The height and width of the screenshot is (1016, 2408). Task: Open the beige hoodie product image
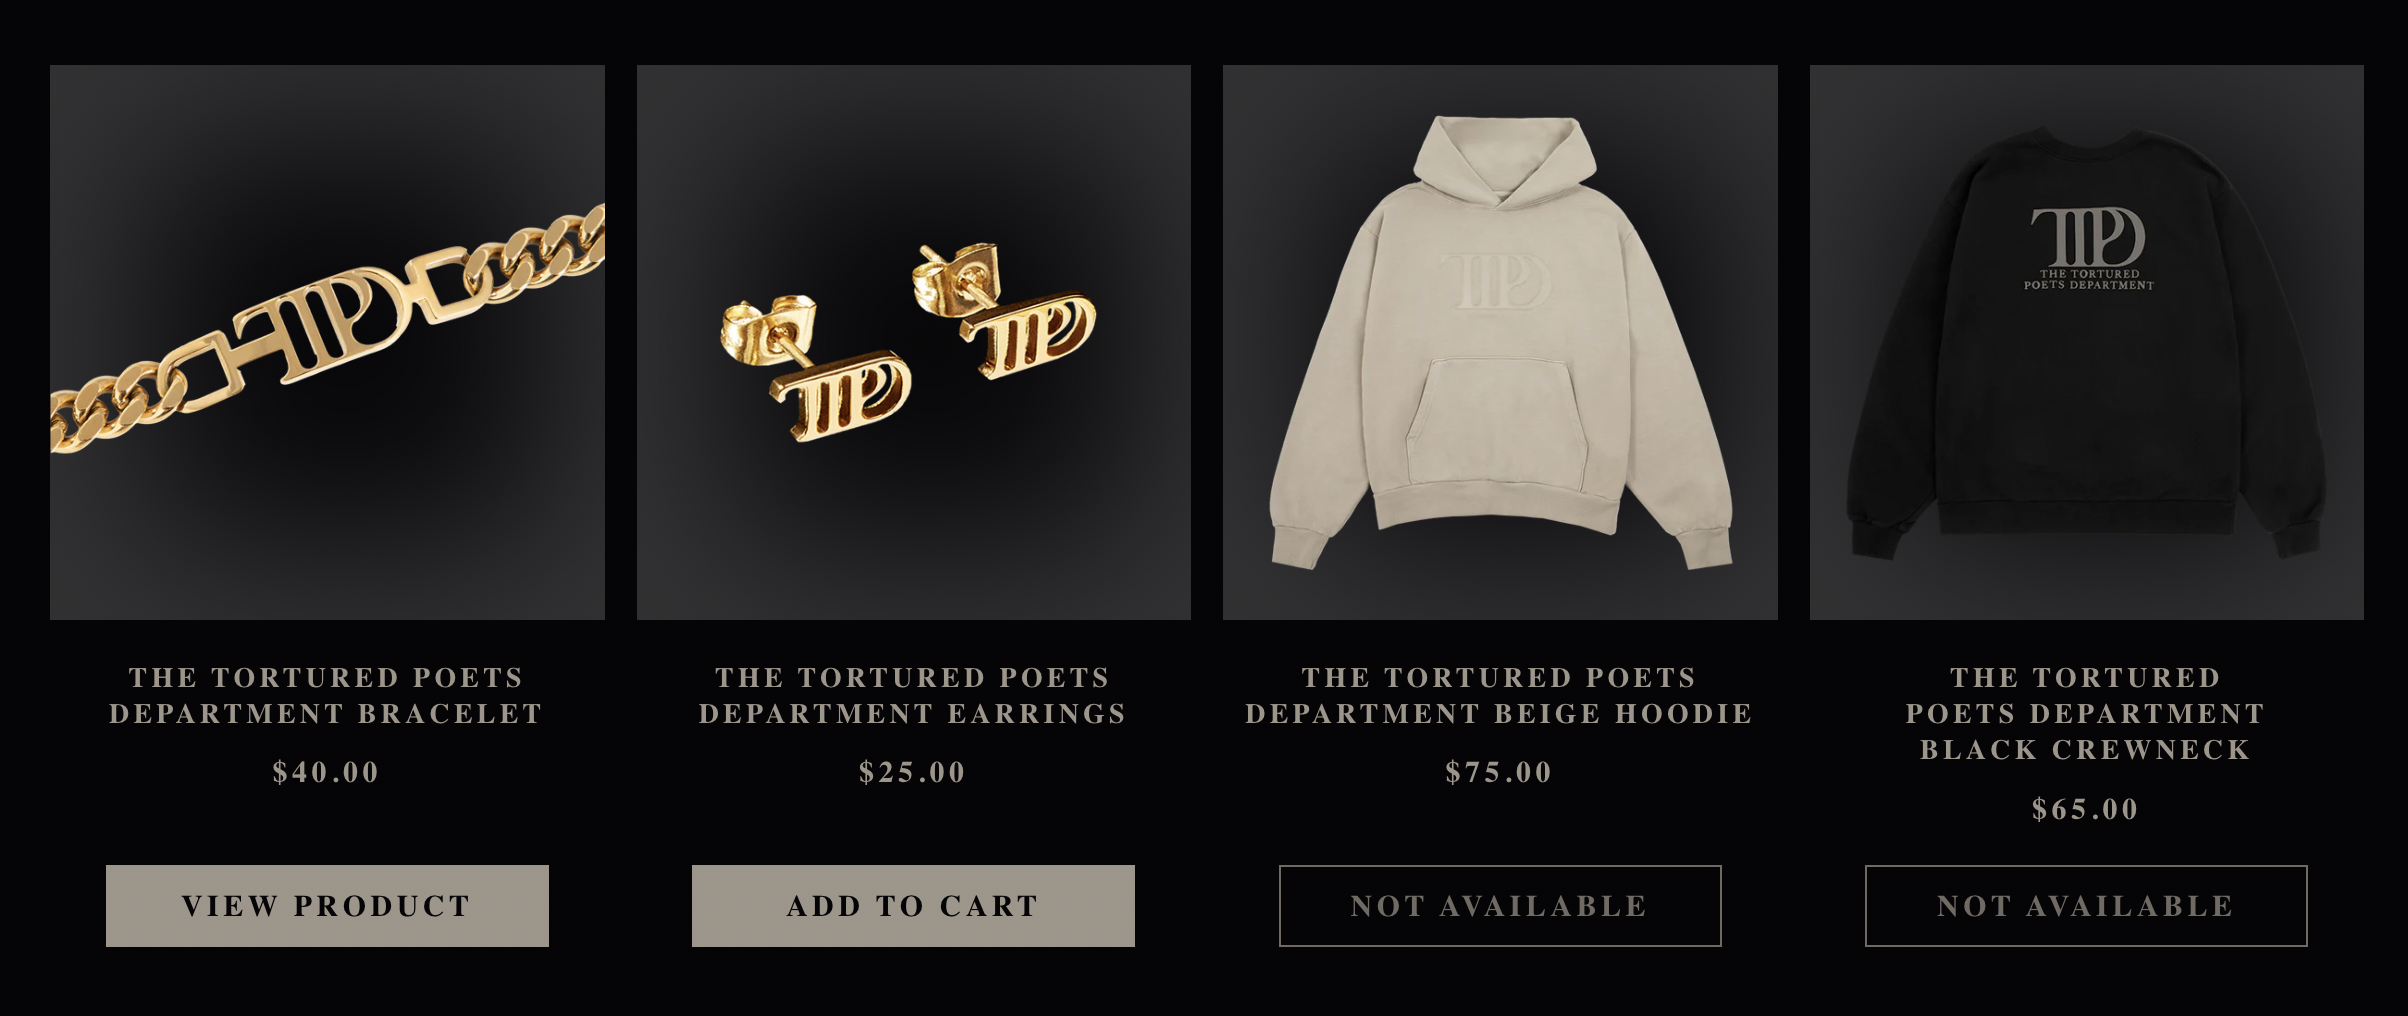1500,342
